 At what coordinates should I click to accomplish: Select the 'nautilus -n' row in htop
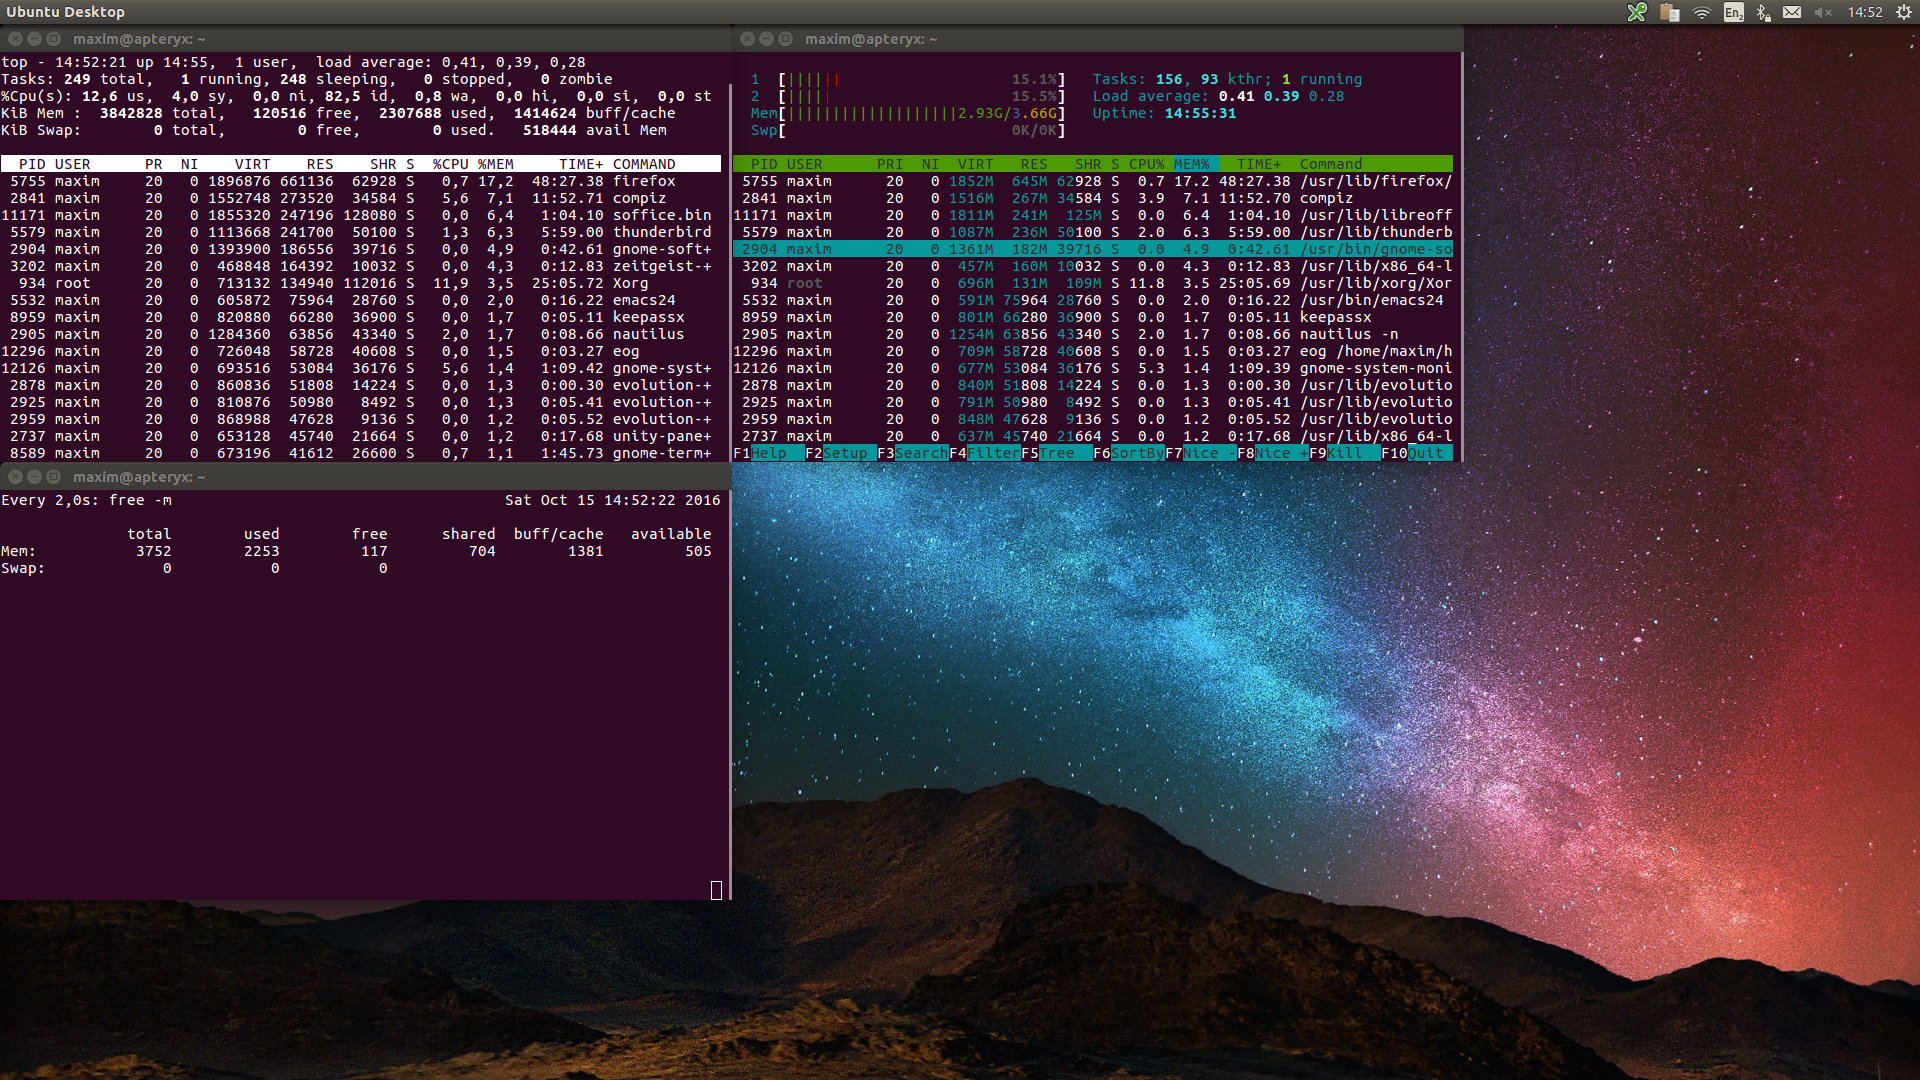tap(1093, 334)
